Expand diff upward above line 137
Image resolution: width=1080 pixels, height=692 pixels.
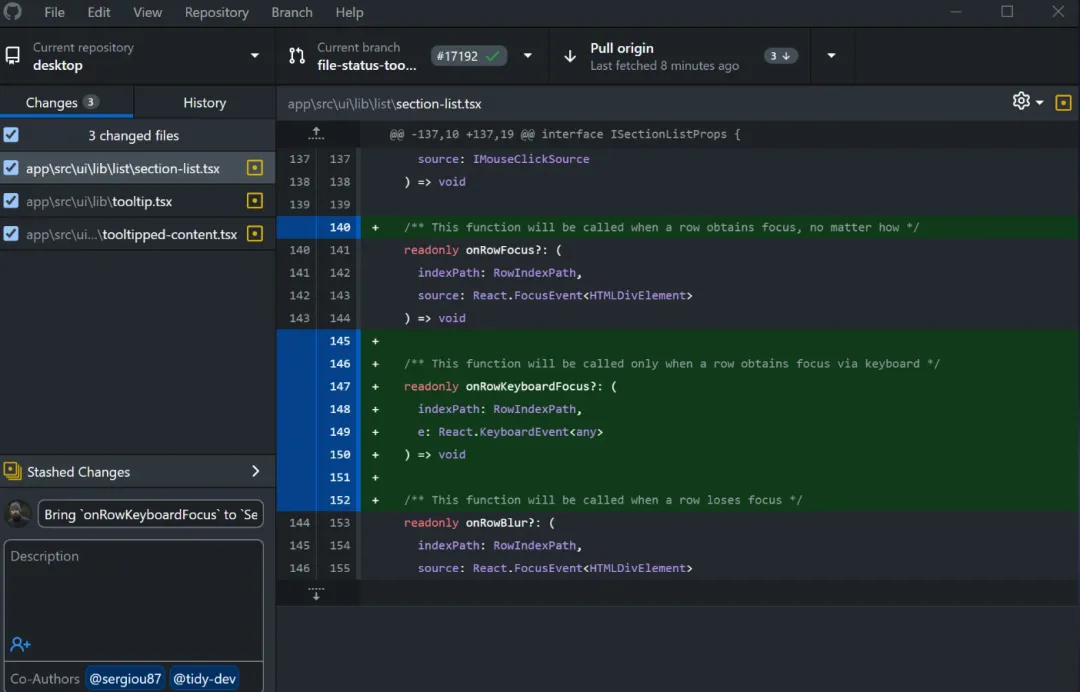click(316, 134)
